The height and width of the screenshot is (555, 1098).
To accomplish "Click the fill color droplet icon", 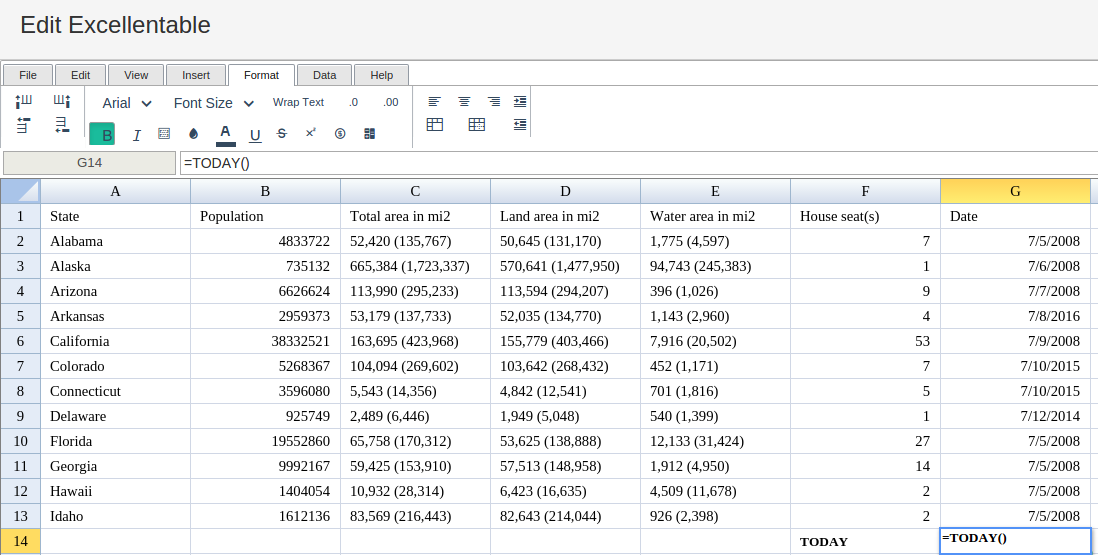I will click(x=194, y=134).
